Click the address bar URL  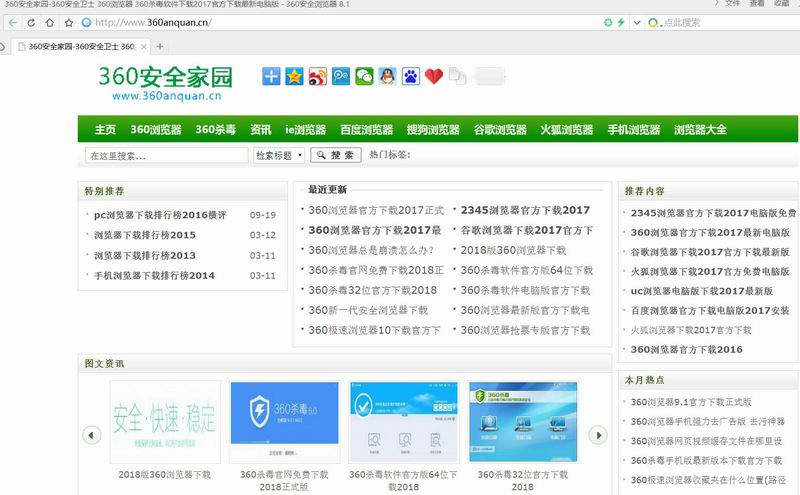pos(153,22)
